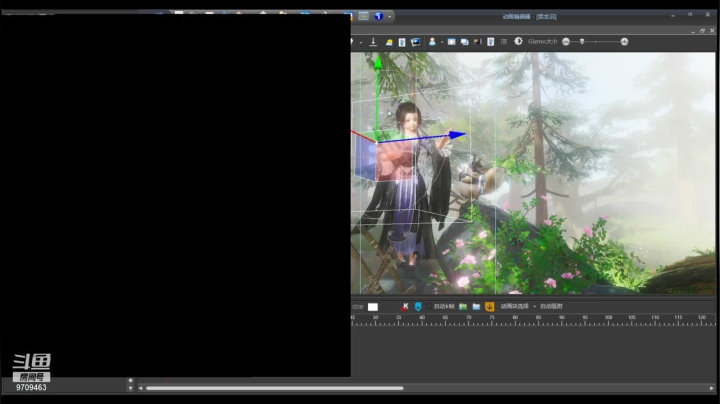Image resolution: width=720 pixels, height=404 pixels.
Task: Click the grey picture icon in title bar
Action: tap(363, 16)
